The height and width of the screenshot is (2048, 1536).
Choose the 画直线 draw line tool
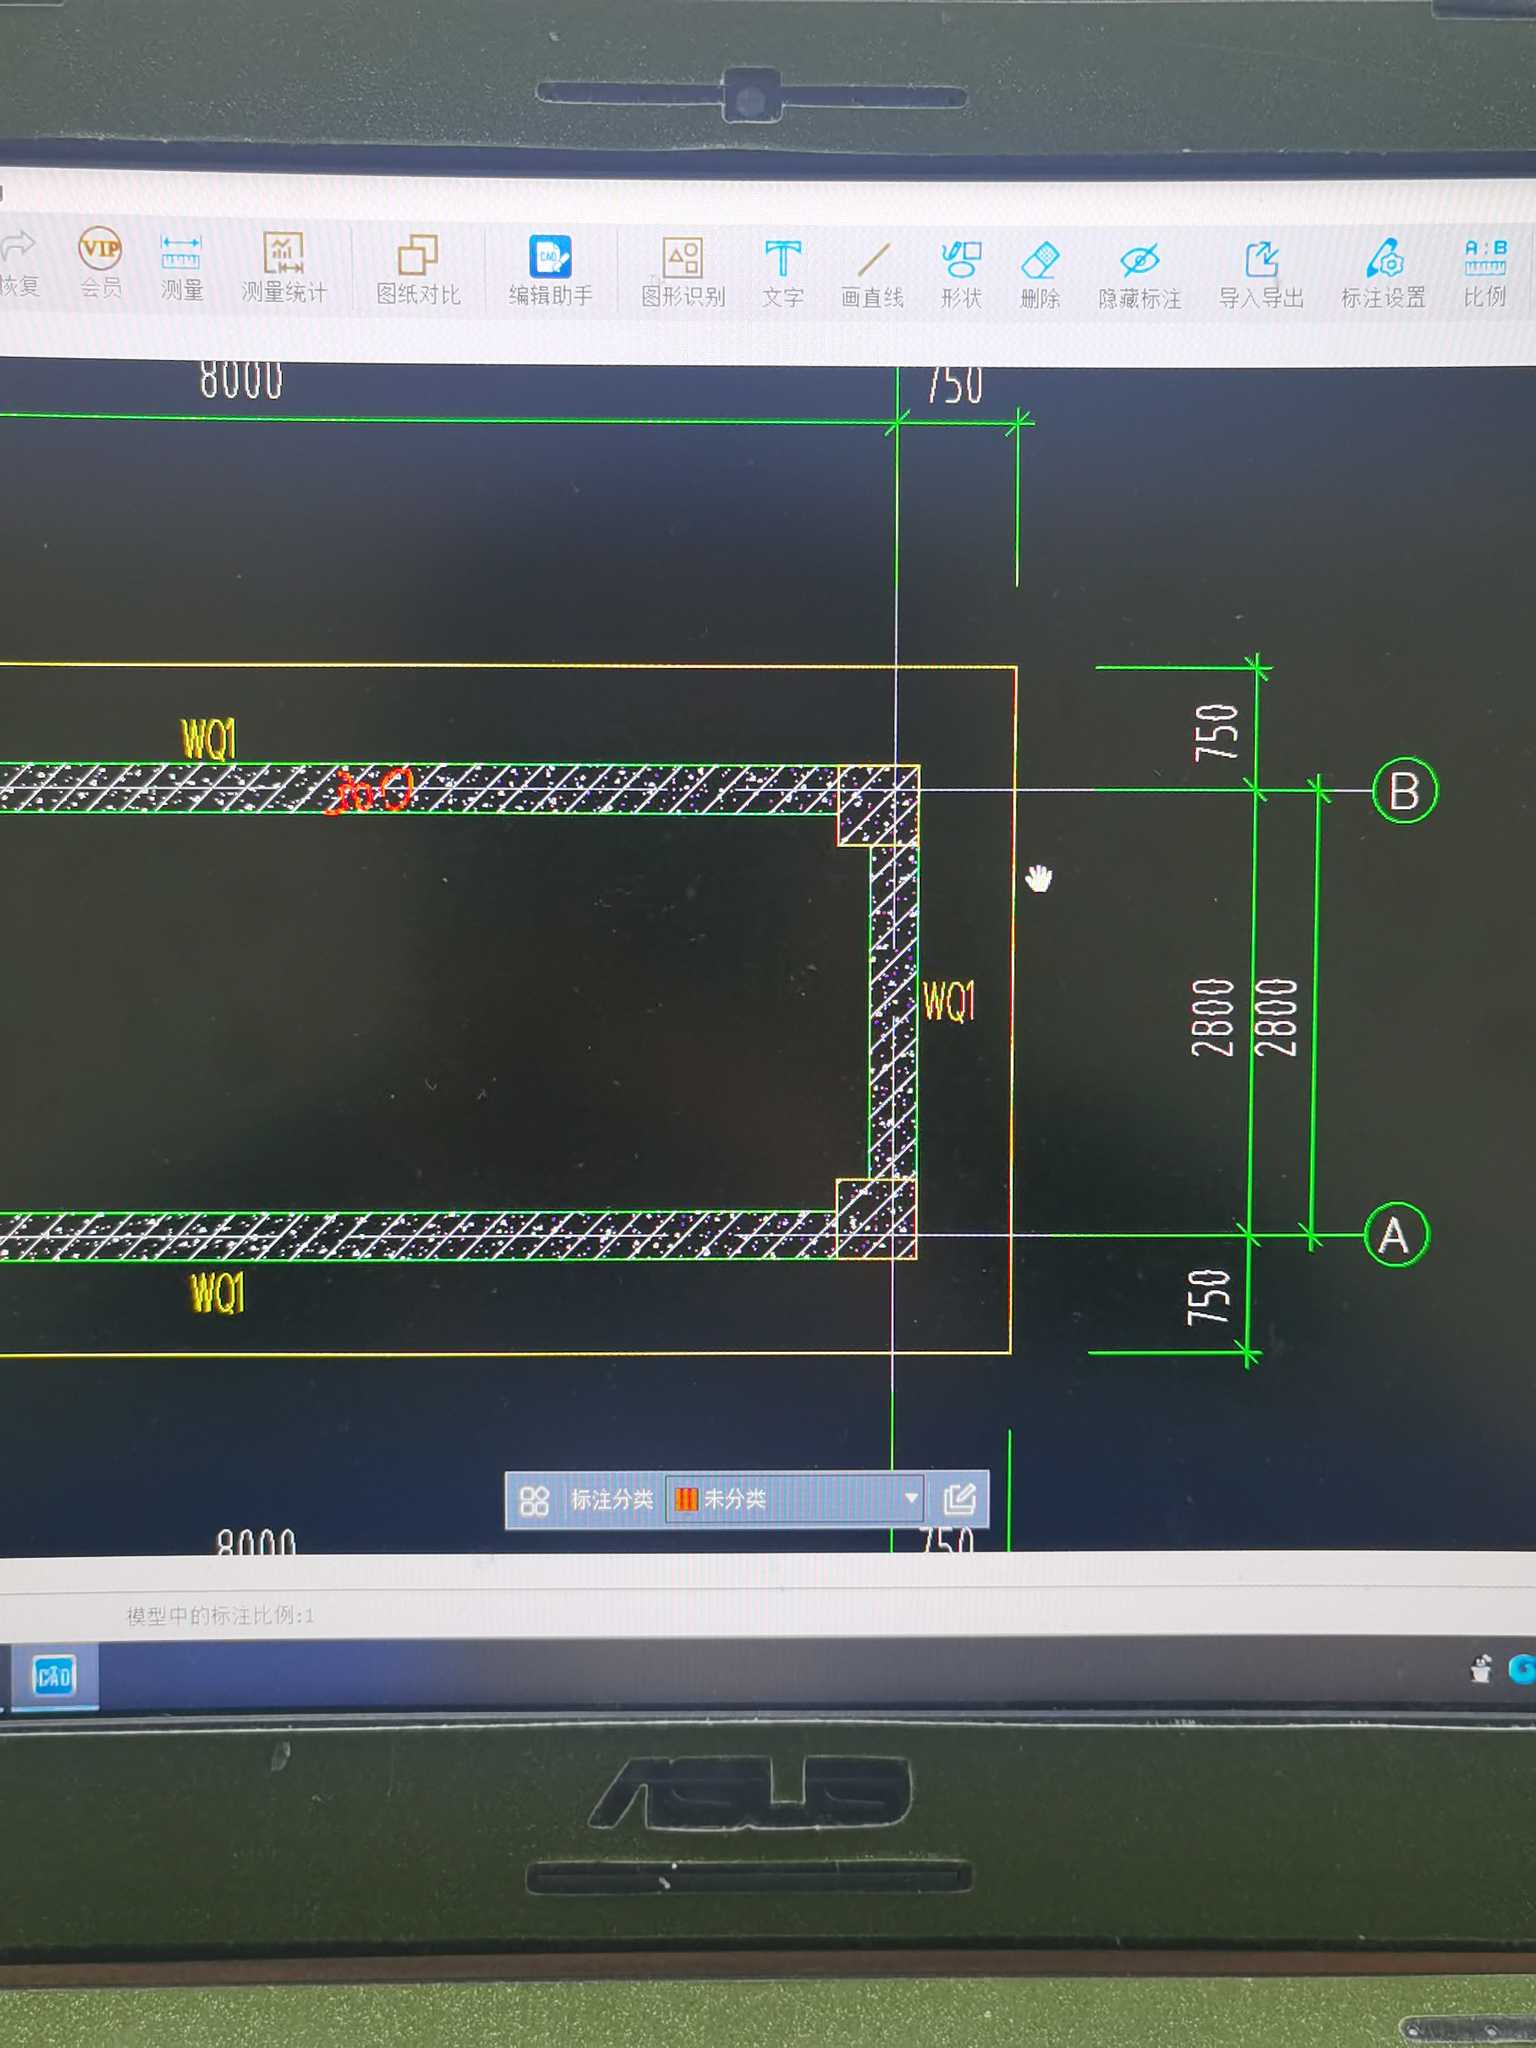coord(872,274)
